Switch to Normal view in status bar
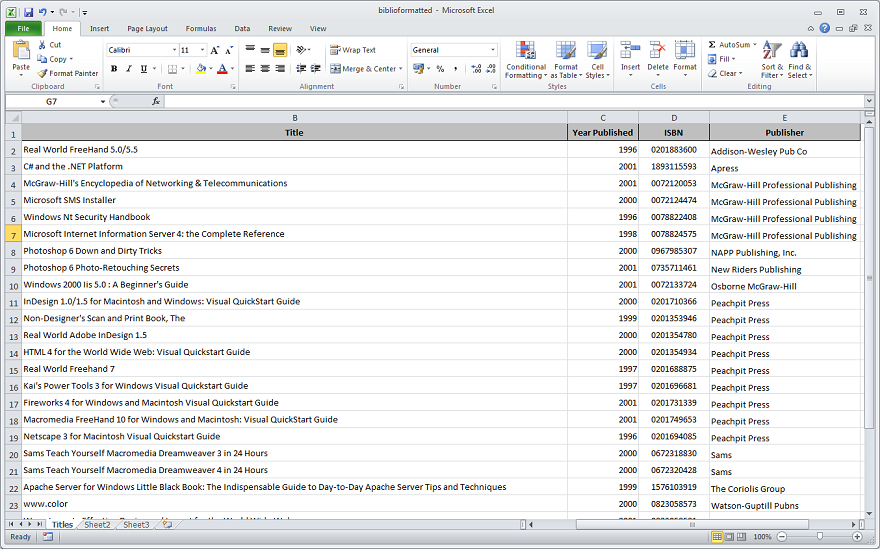The height and width of the screenshot is (549, 880). 717,537
